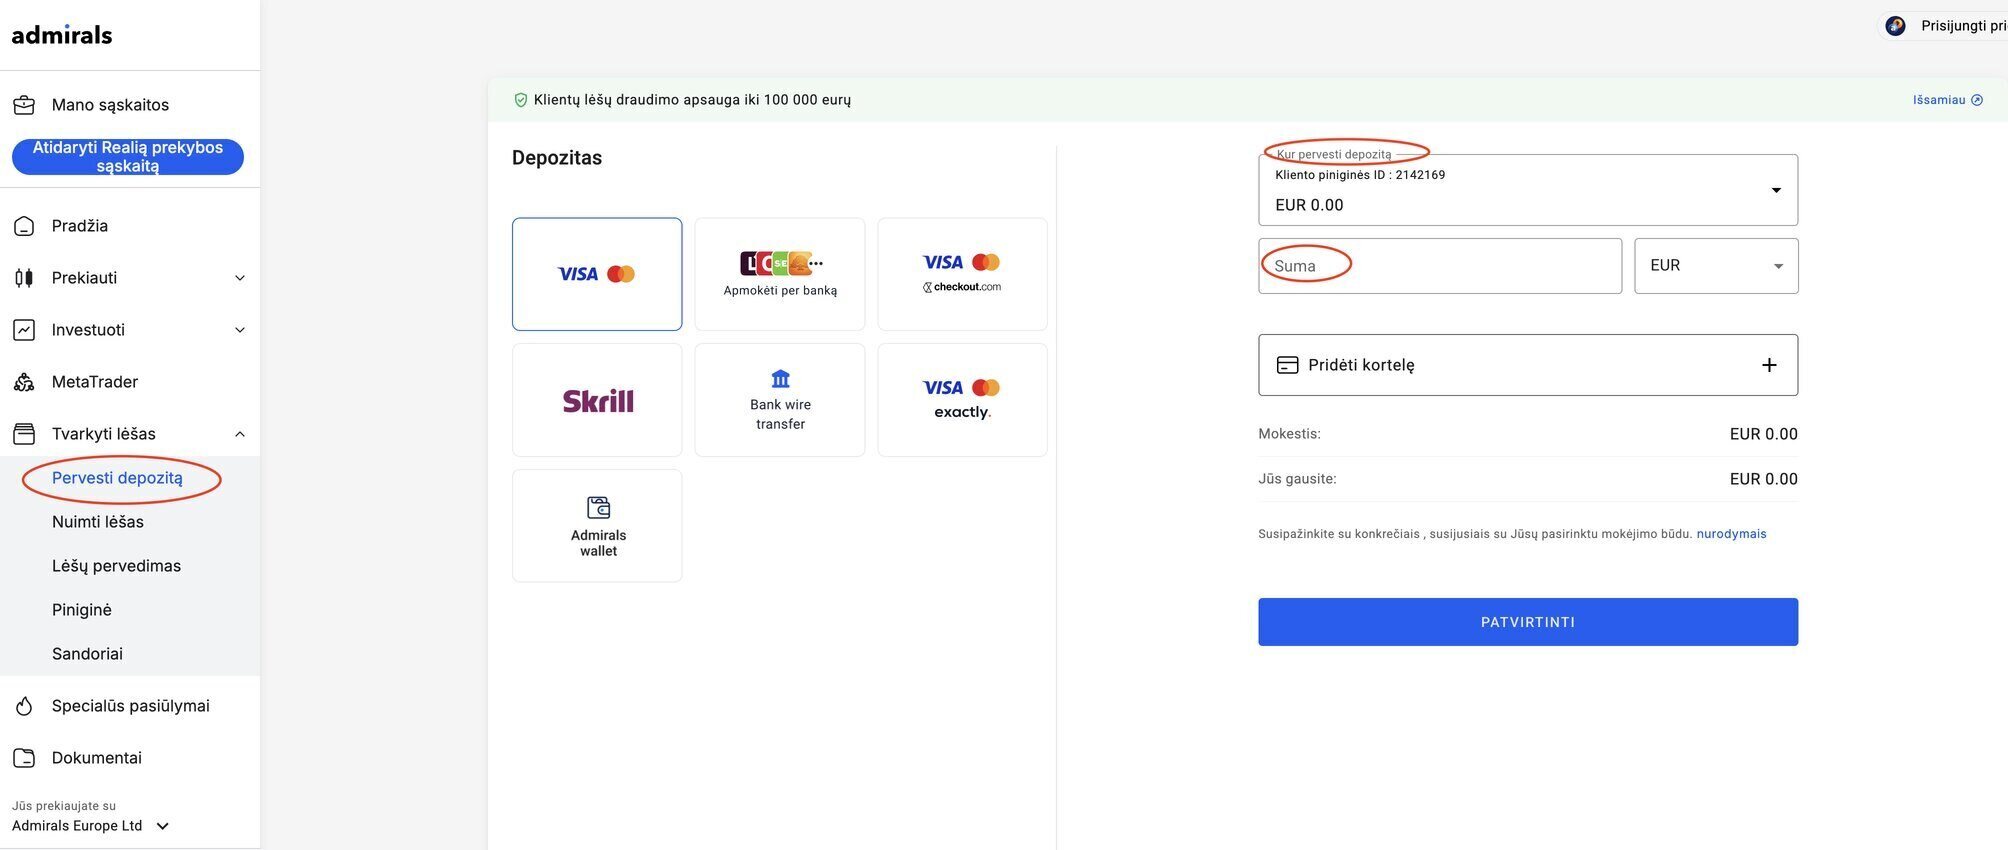
Task: Select the Bank wire transfer option
Action: click(780, 400)
